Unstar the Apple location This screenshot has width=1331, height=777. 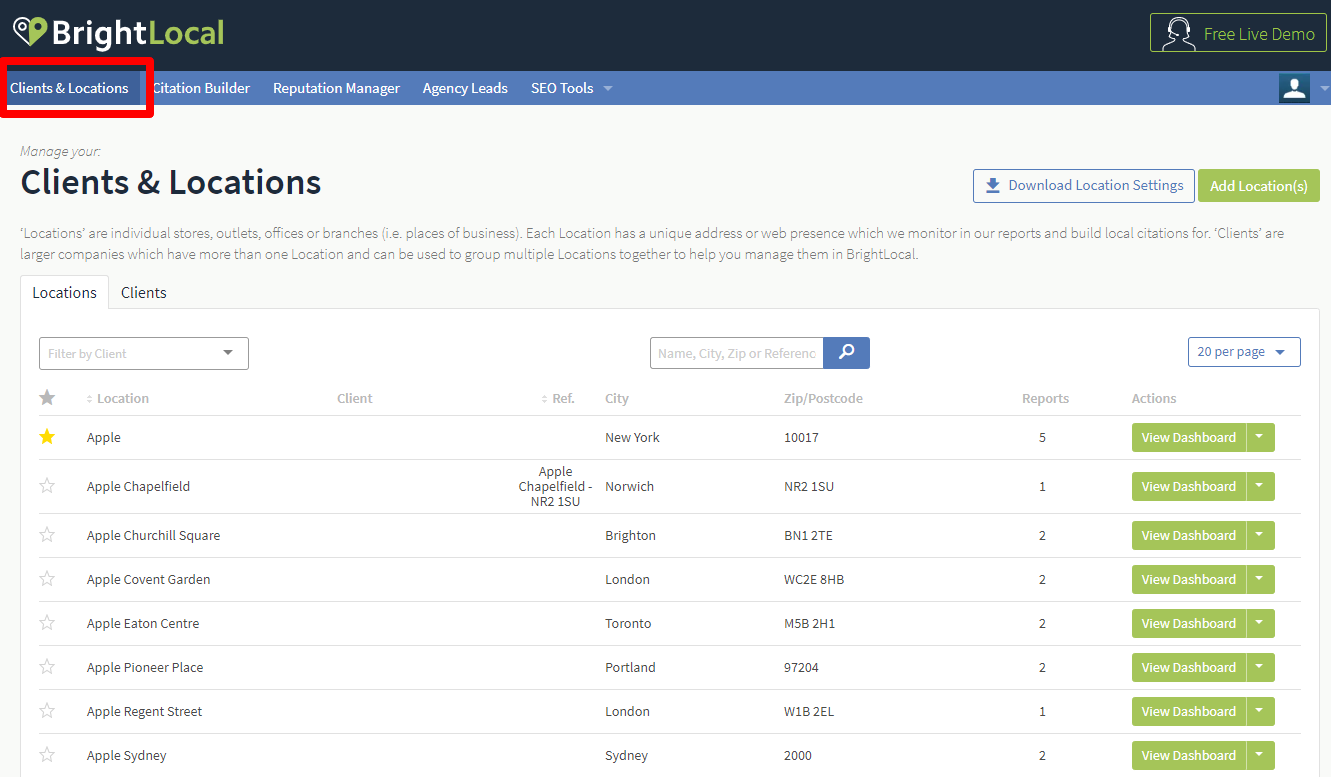pyautogui.click(x=47, y=437)
